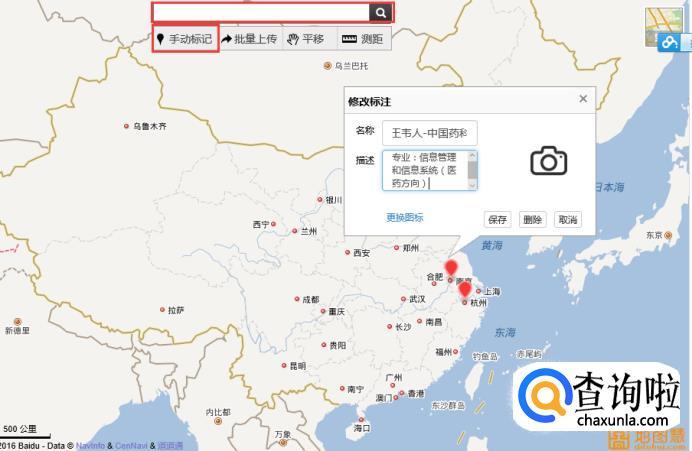
Task: Click the 贵阳 city label
Action: pos(338,346)
